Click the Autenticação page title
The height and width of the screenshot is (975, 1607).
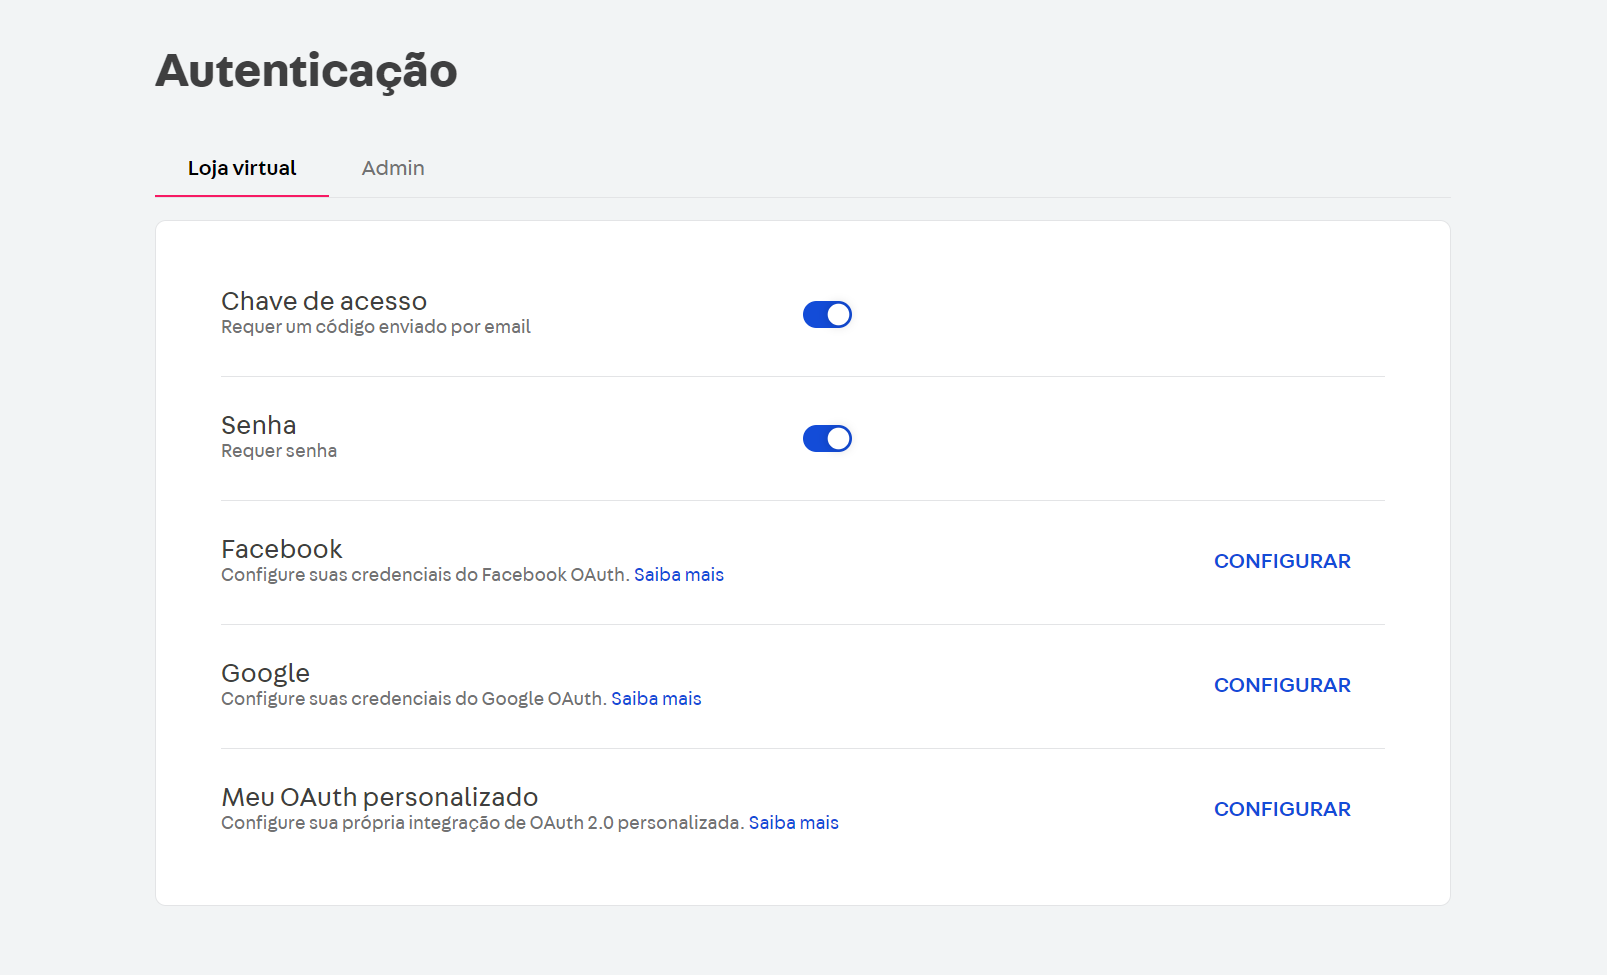pos(305,71)
